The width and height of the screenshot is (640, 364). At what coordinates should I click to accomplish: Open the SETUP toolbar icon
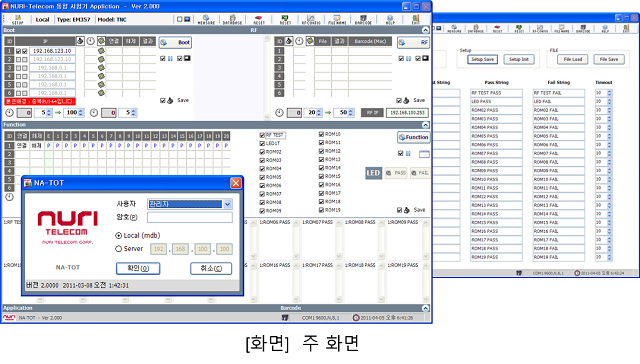[x=18, y=19]
